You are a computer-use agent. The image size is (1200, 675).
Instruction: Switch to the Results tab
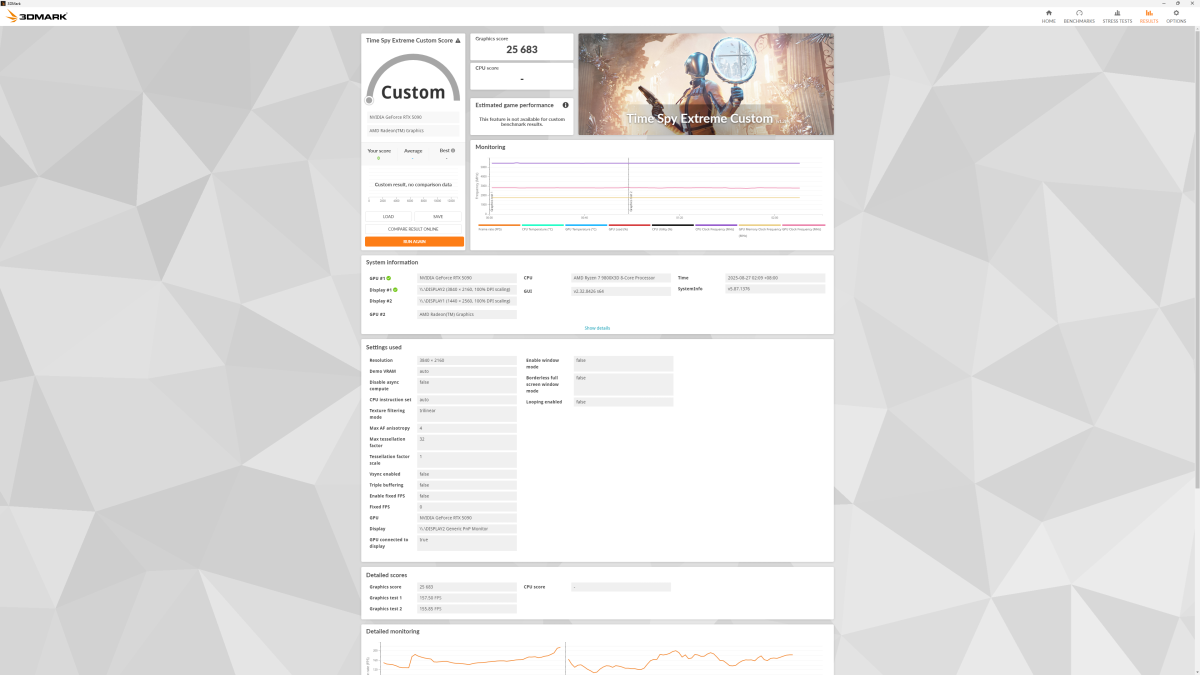pyautogui.click(x=1149, y=16)
